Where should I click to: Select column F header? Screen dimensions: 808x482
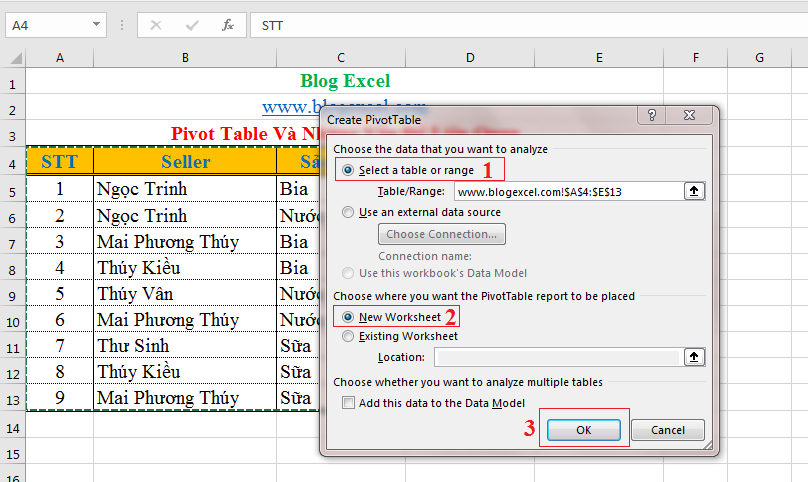(x=696, y=58)
